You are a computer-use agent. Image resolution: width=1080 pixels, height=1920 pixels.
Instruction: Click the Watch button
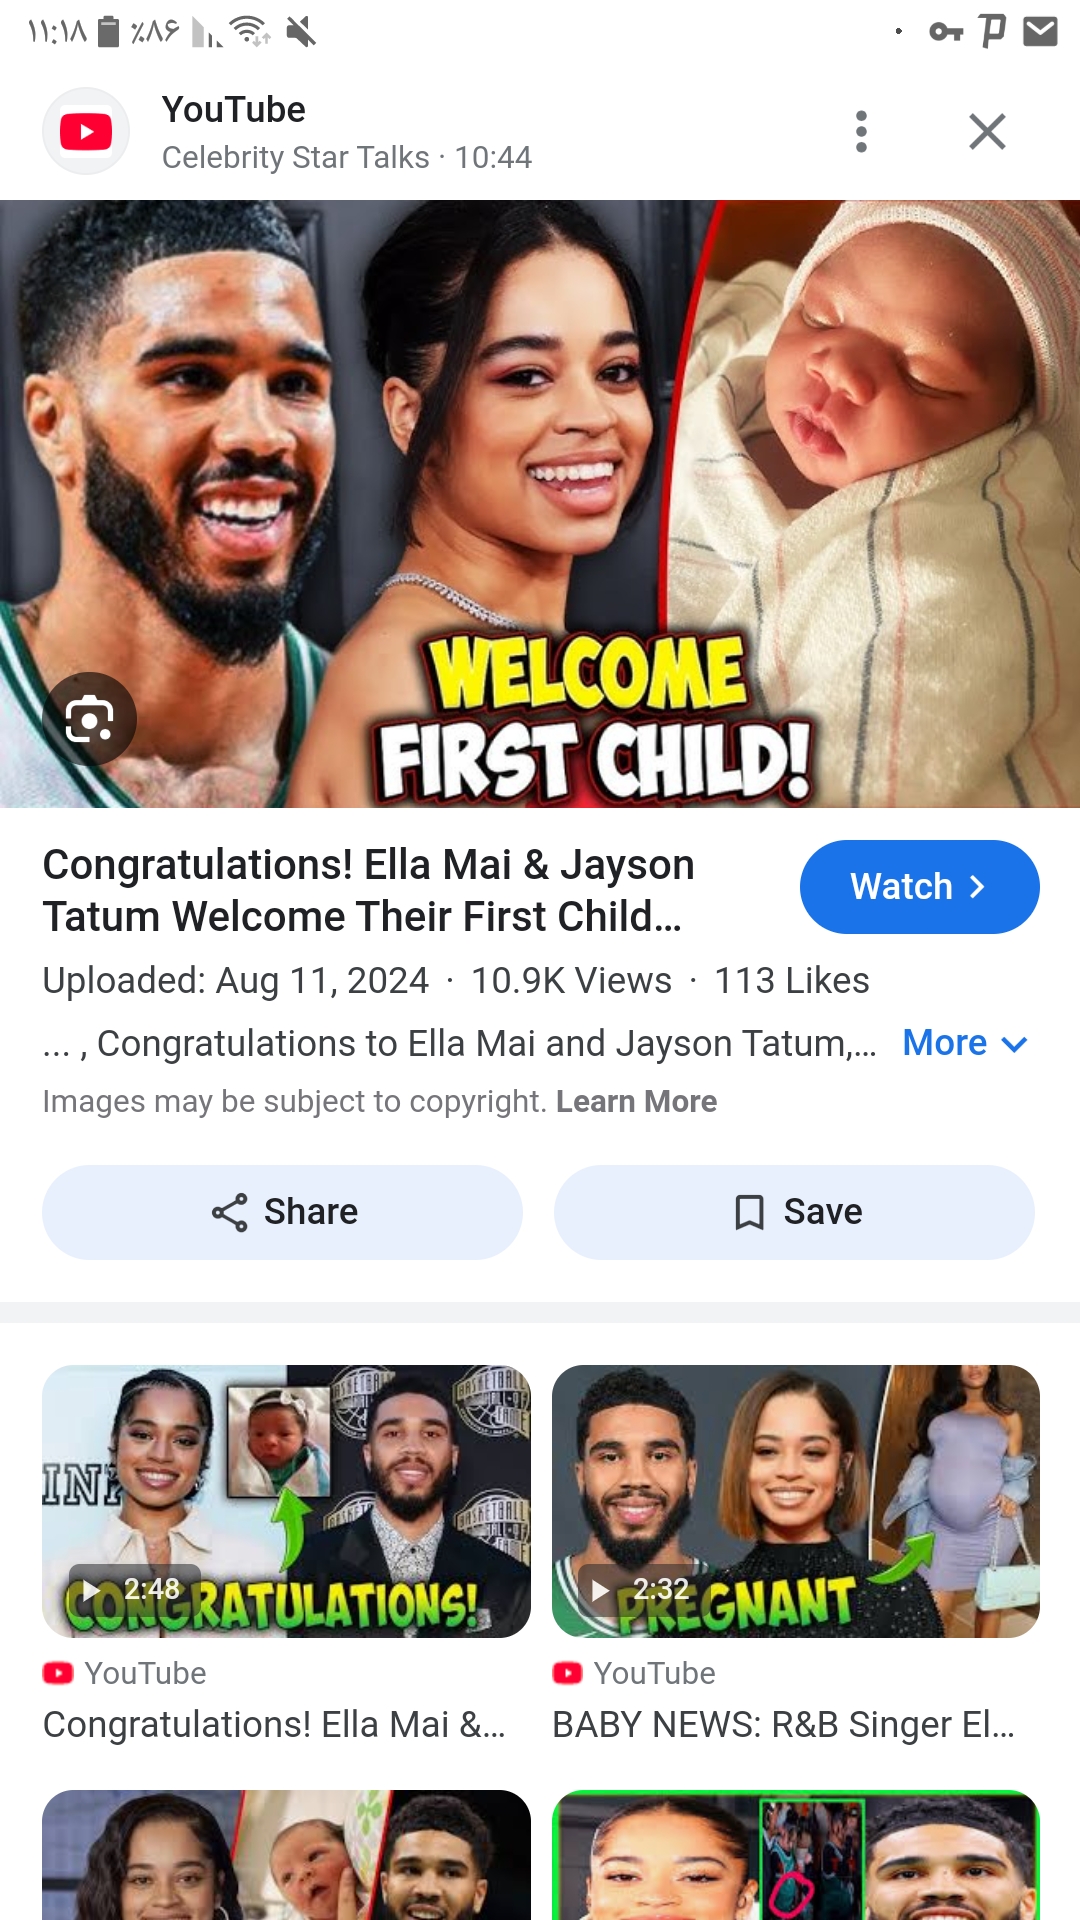coord(919,887)
